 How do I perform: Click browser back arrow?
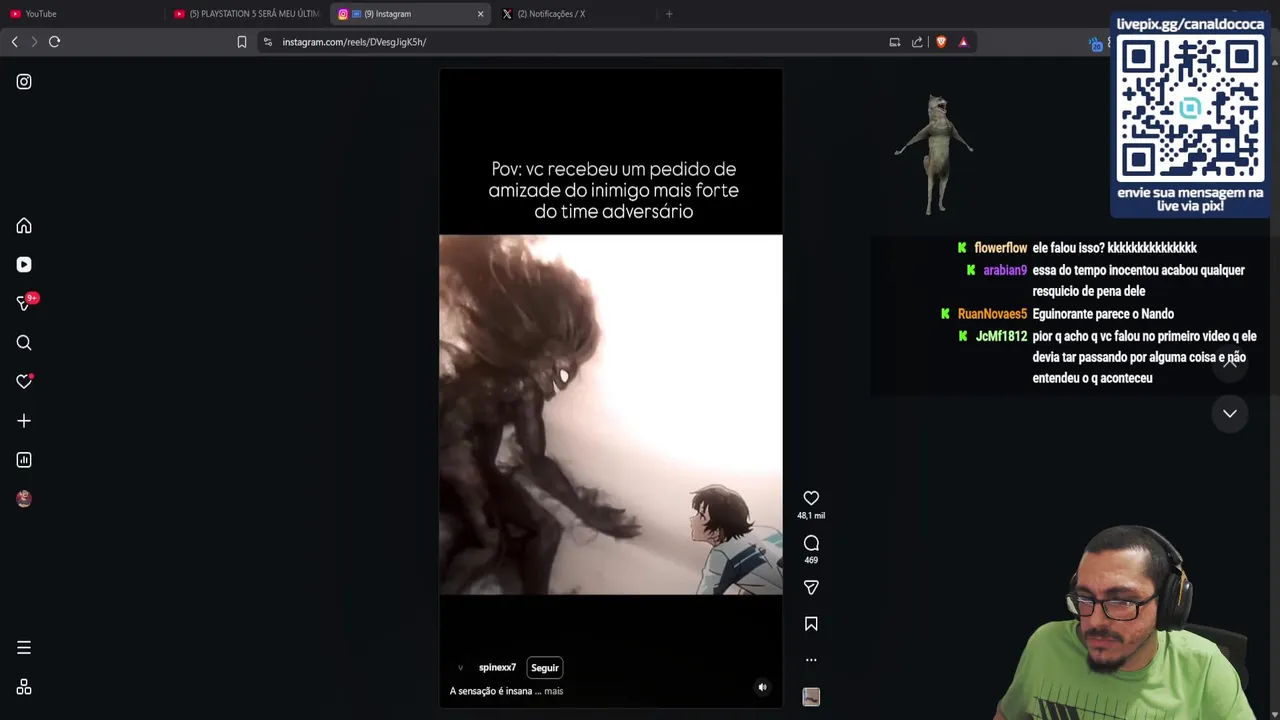14,42
